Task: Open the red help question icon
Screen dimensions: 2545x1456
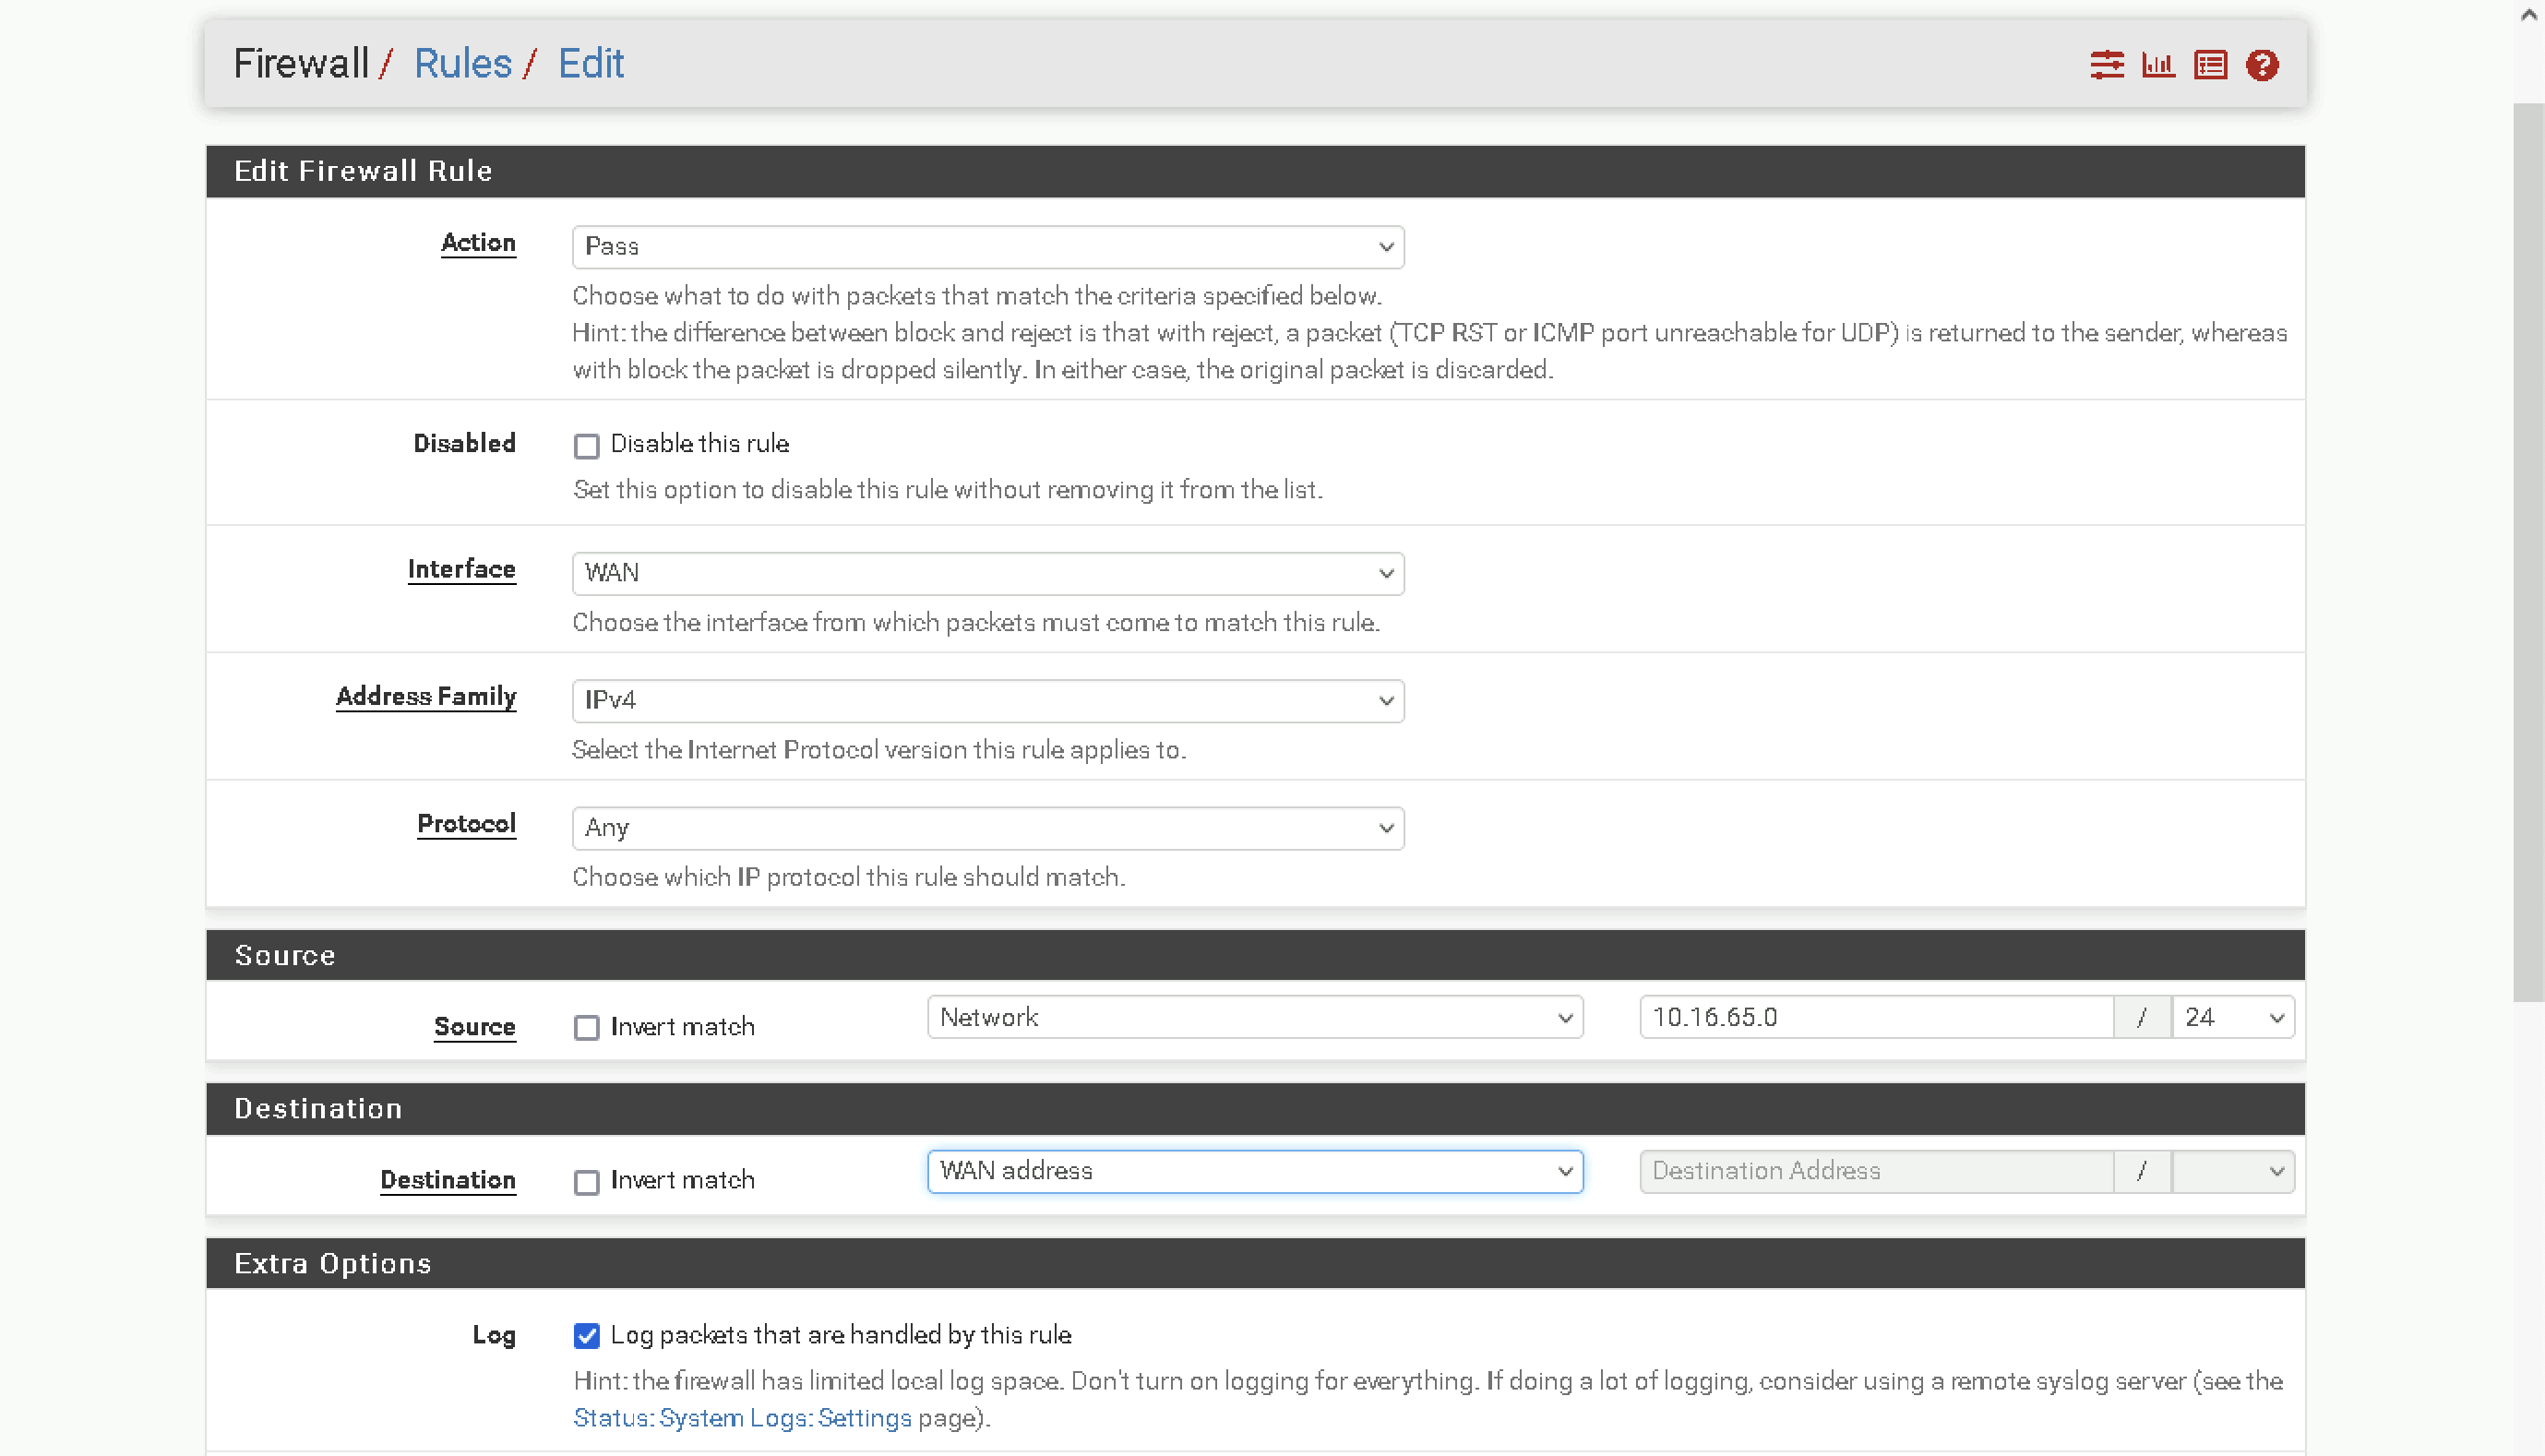Action: 2262,65
